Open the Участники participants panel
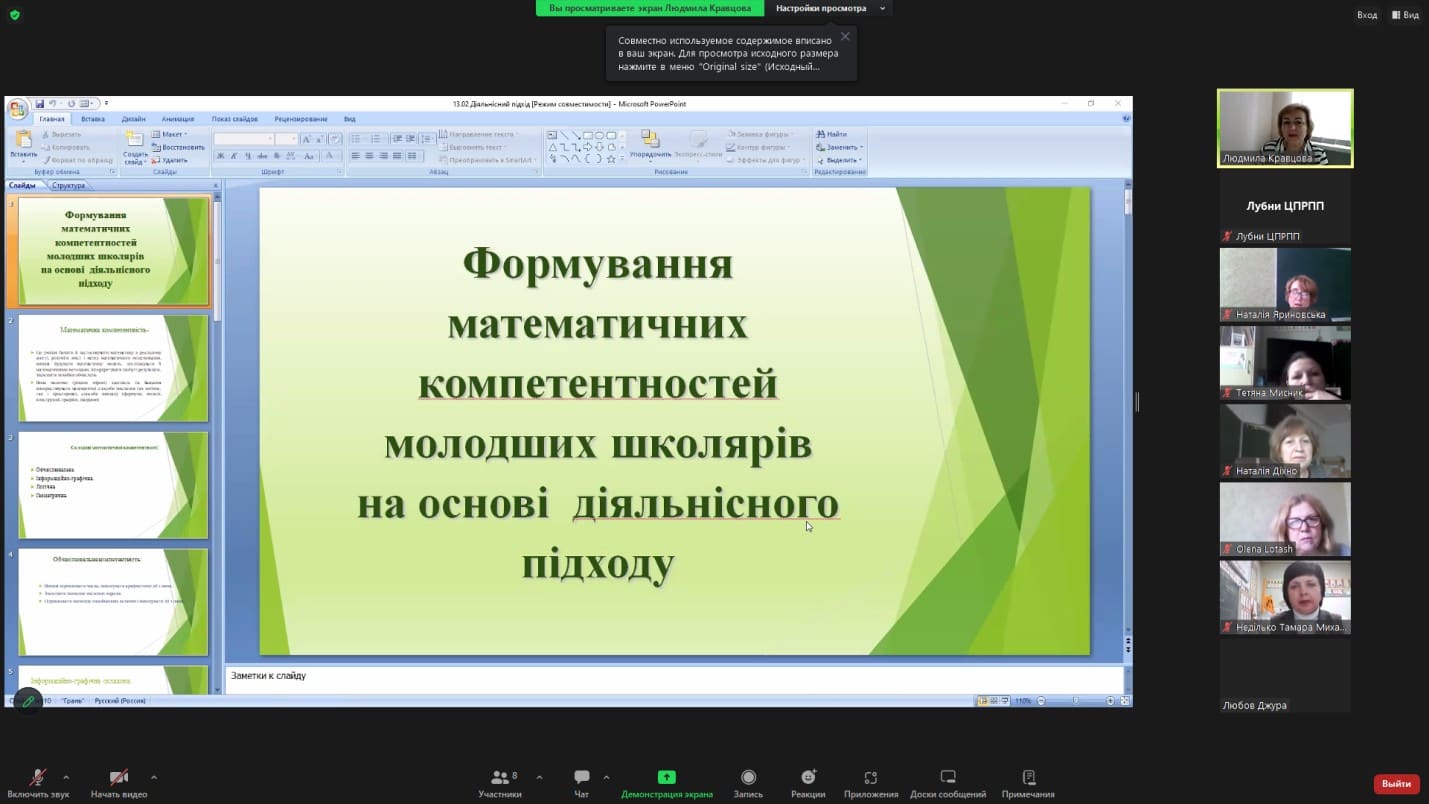 pyautogui.click(x=500, y=783)
